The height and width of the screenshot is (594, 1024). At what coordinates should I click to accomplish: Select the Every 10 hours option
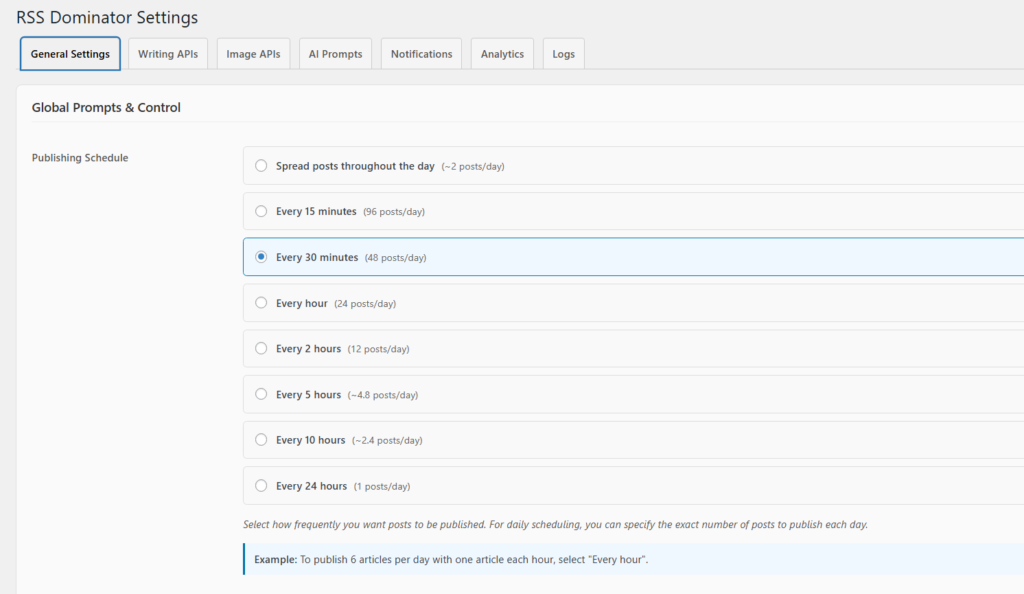pos(262,440)
